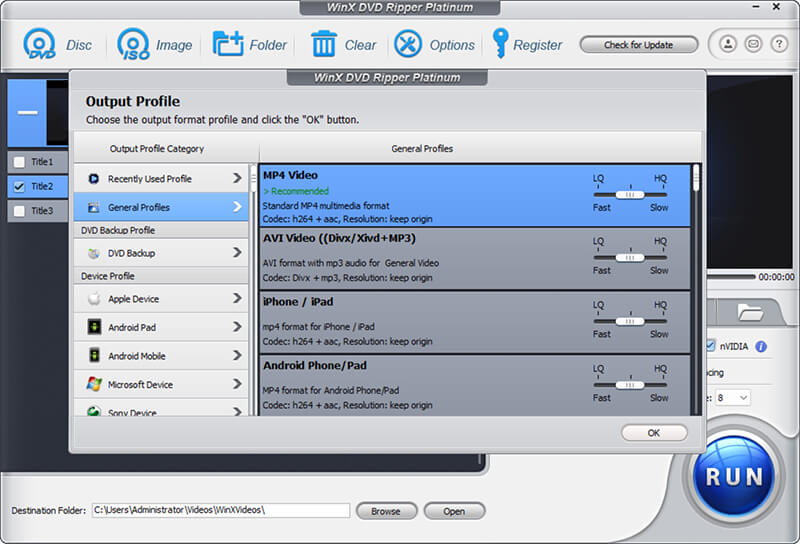Click the nVIDIA info icon
The height and width of the screenshot is (544, 800).
tap(761, 347)
